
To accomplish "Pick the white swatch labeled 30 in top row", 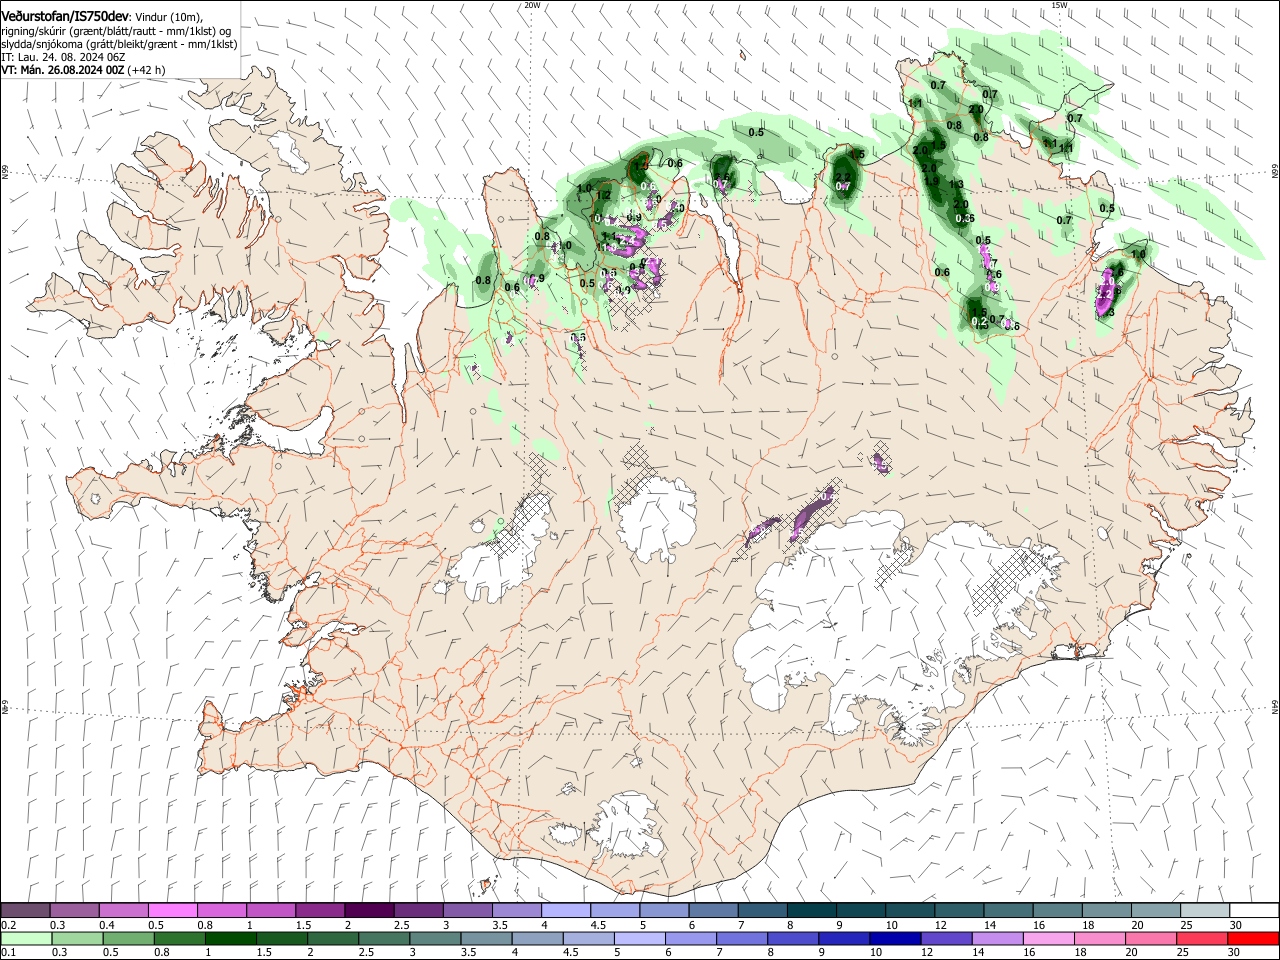I will click(1254, 911).
